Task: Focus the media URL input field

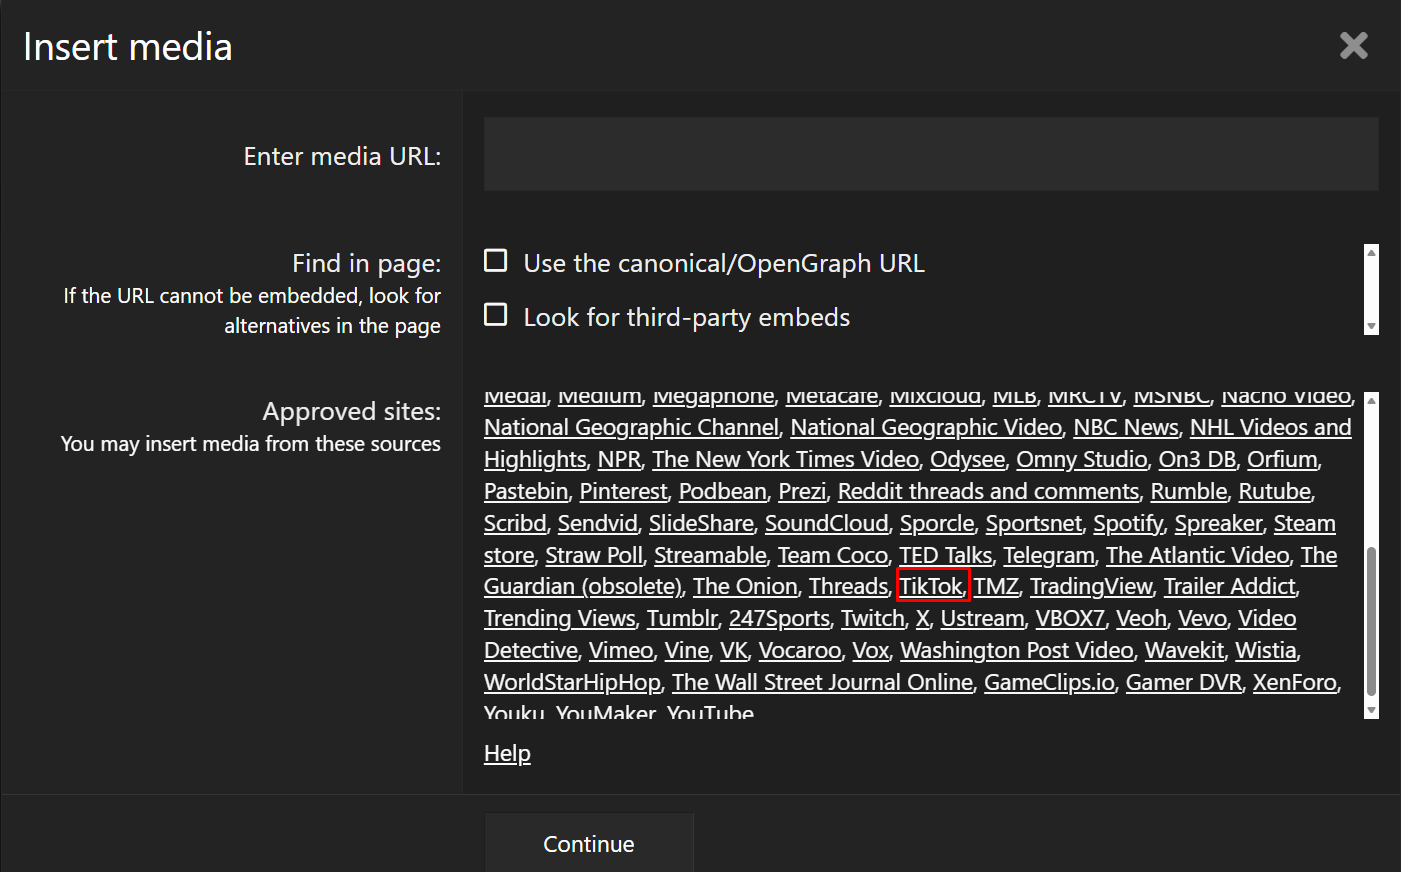Action: (x=931, y=154)
